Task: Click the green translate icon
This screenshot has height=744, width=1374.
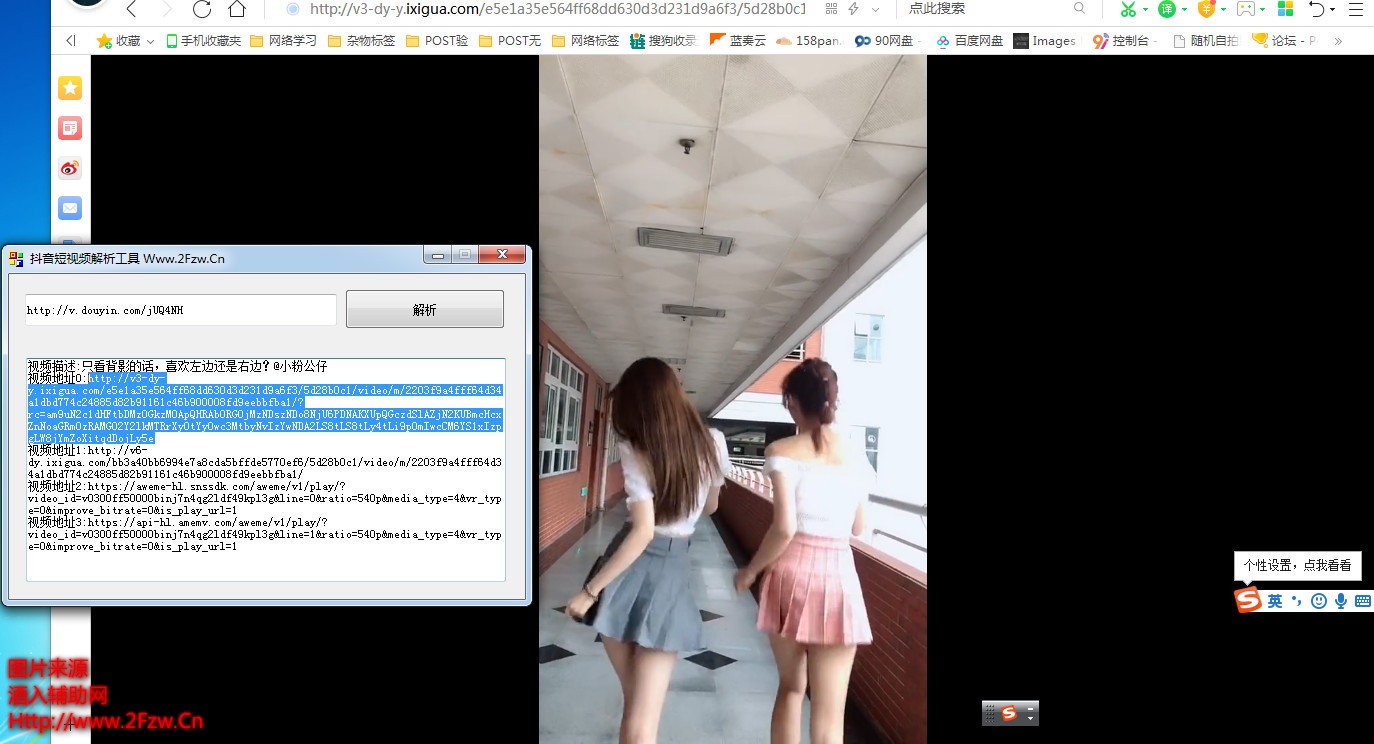Action: coord(1167,10)
